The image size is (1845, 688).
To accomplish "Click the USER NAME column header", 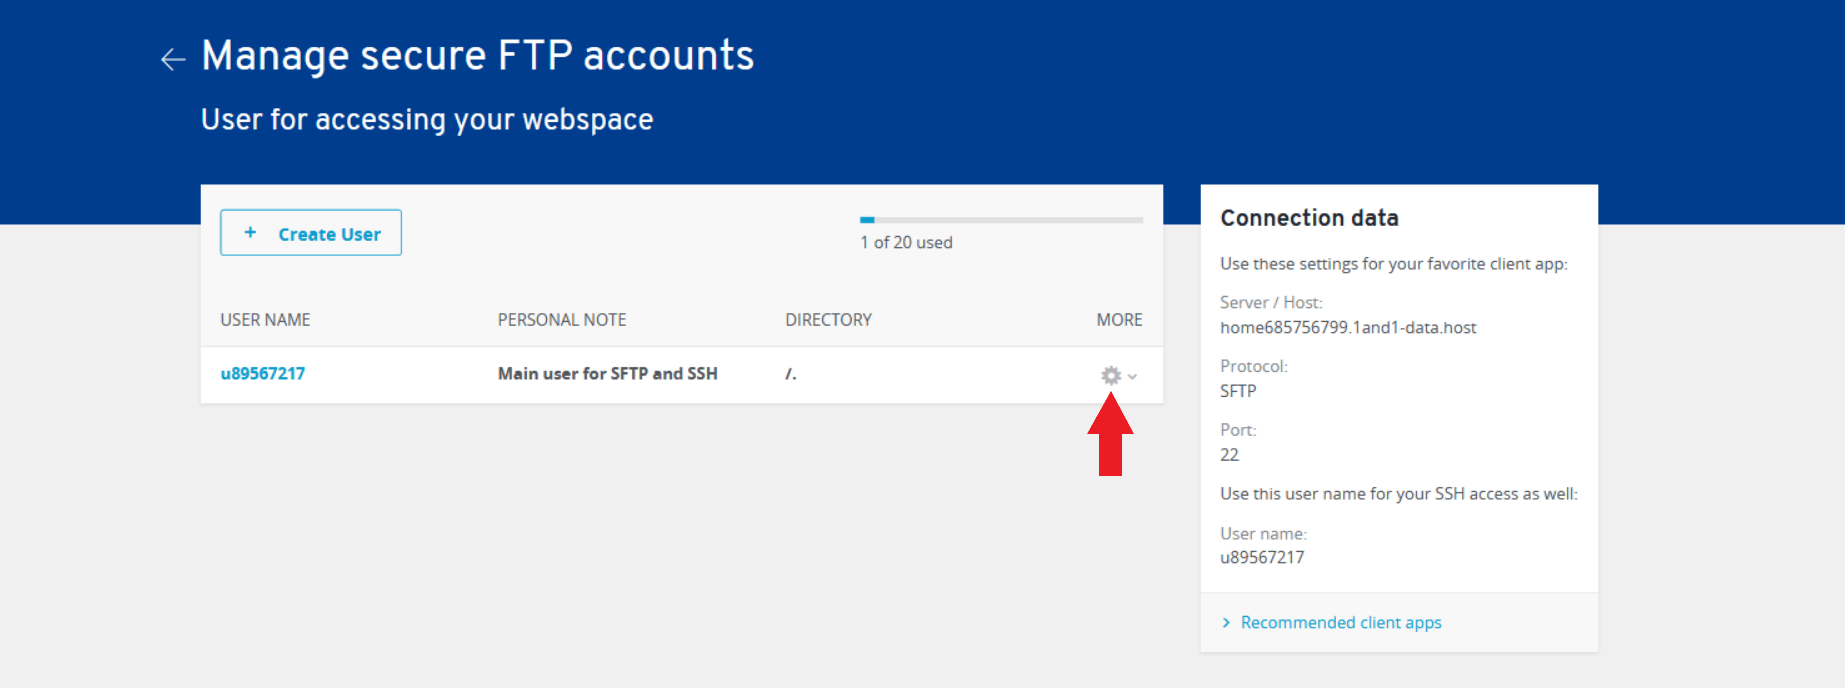I will (x=265, y=320).
